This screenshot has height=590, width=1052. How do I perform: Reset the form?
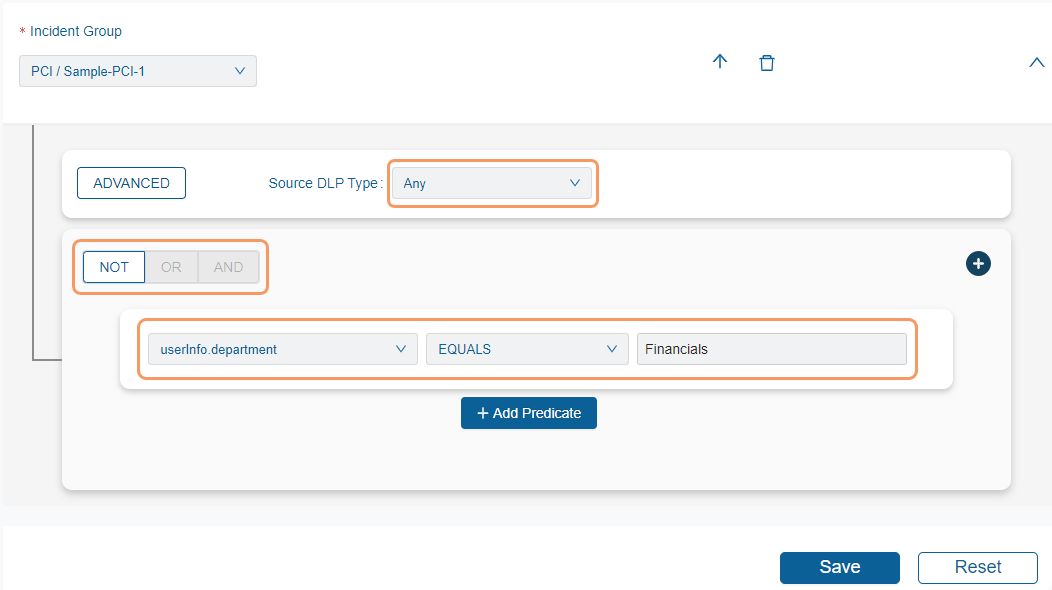tap(977, 567)
